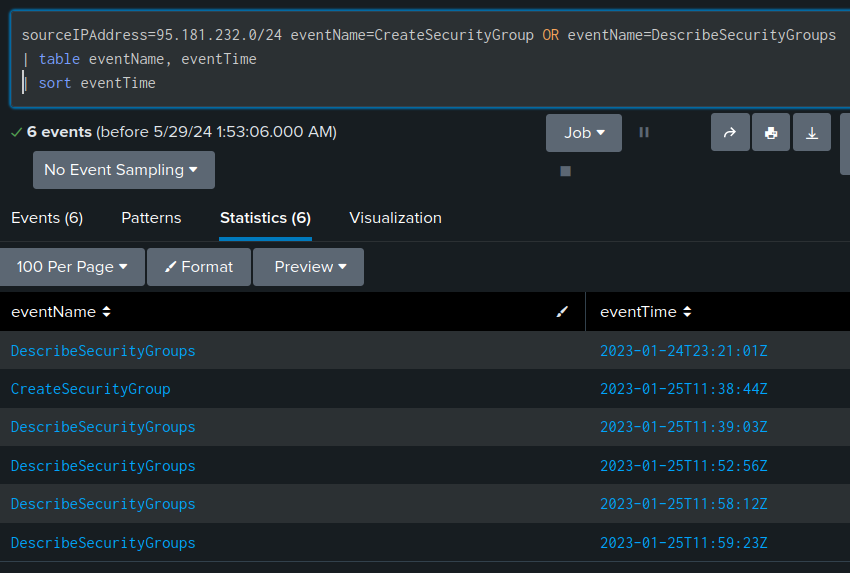Switch to the Events (6) tab
The width and height of the screenshot is (850, 573).
[x=47, y=218]
